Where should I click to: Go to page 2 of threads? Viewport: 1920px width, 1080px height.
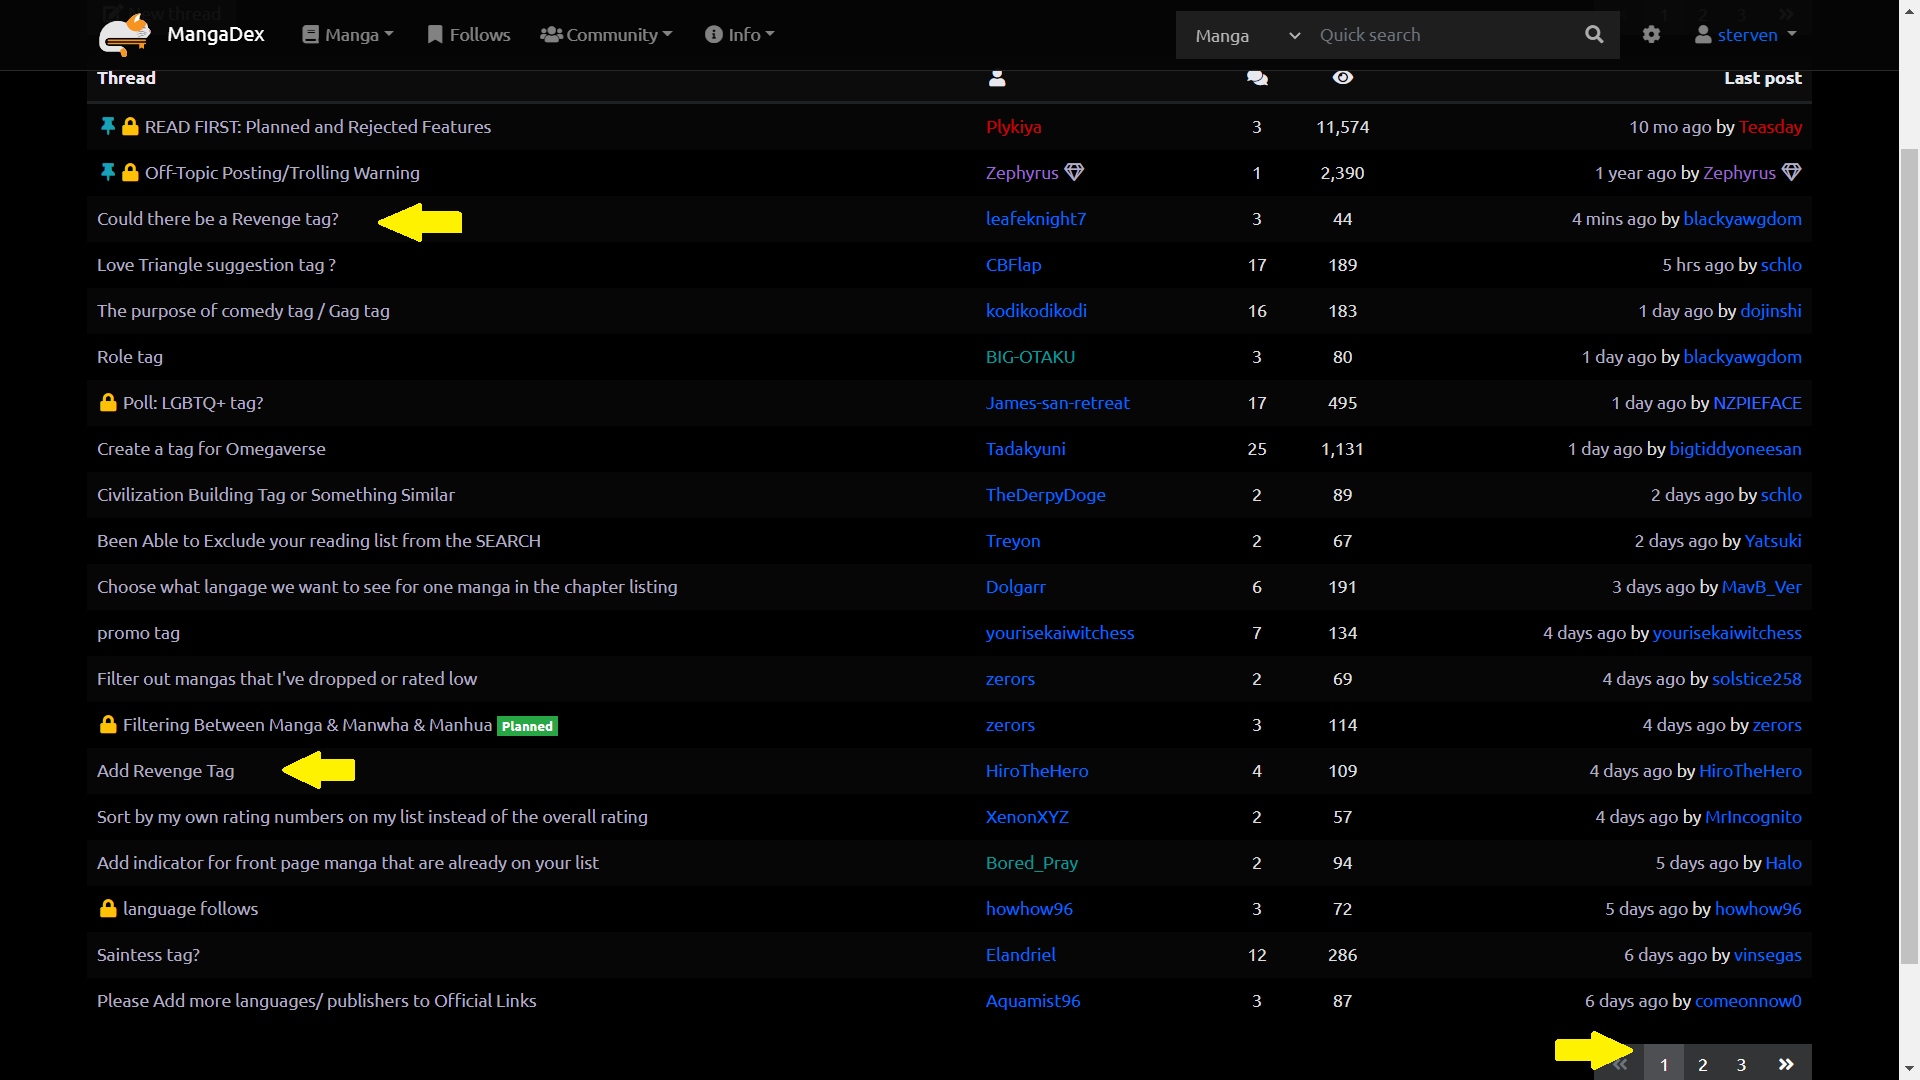click(x=1702, y=1064)
